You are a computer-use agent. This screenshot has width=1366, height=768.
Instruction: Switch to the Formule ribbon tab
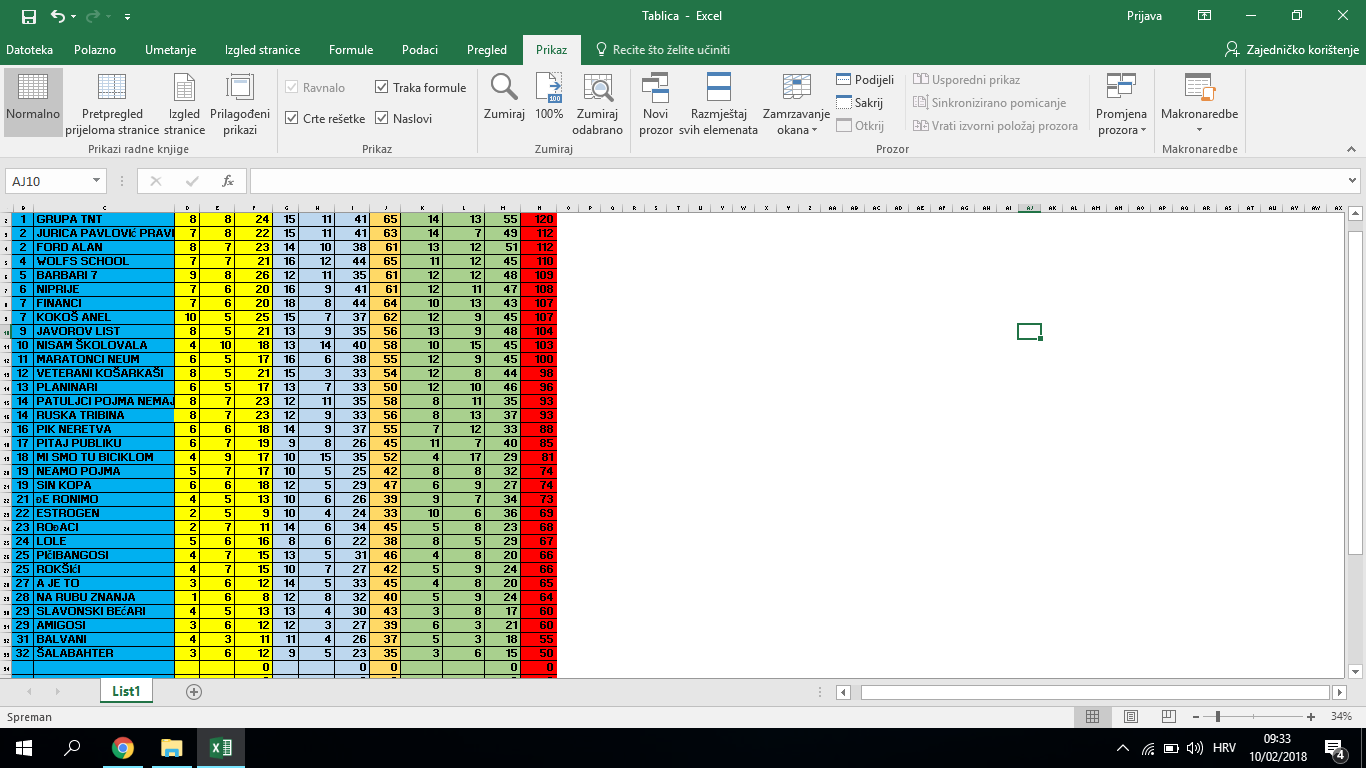[351, 50]
